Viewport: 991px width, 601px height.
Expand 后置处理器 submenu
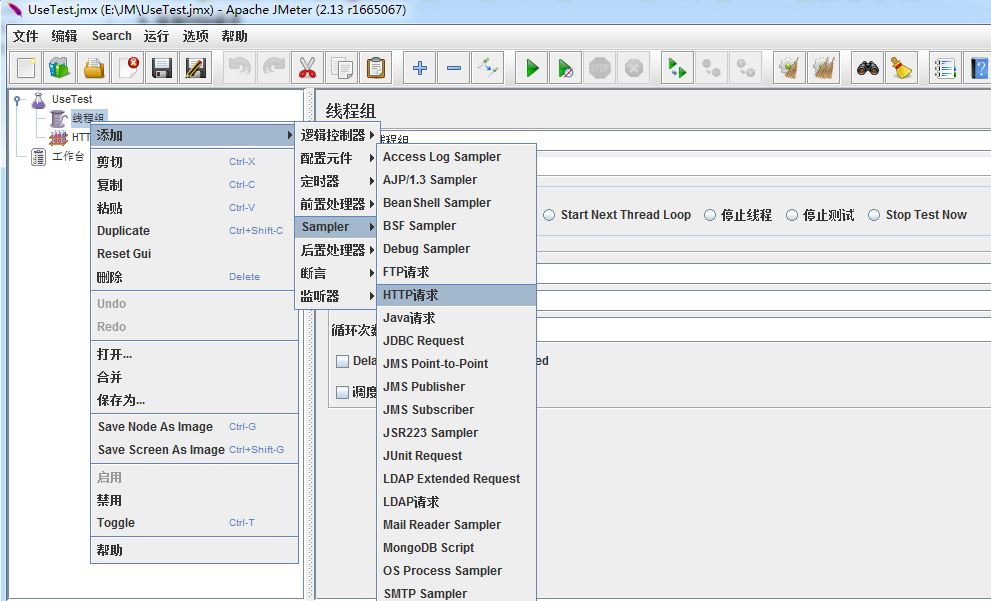(337, 250)
